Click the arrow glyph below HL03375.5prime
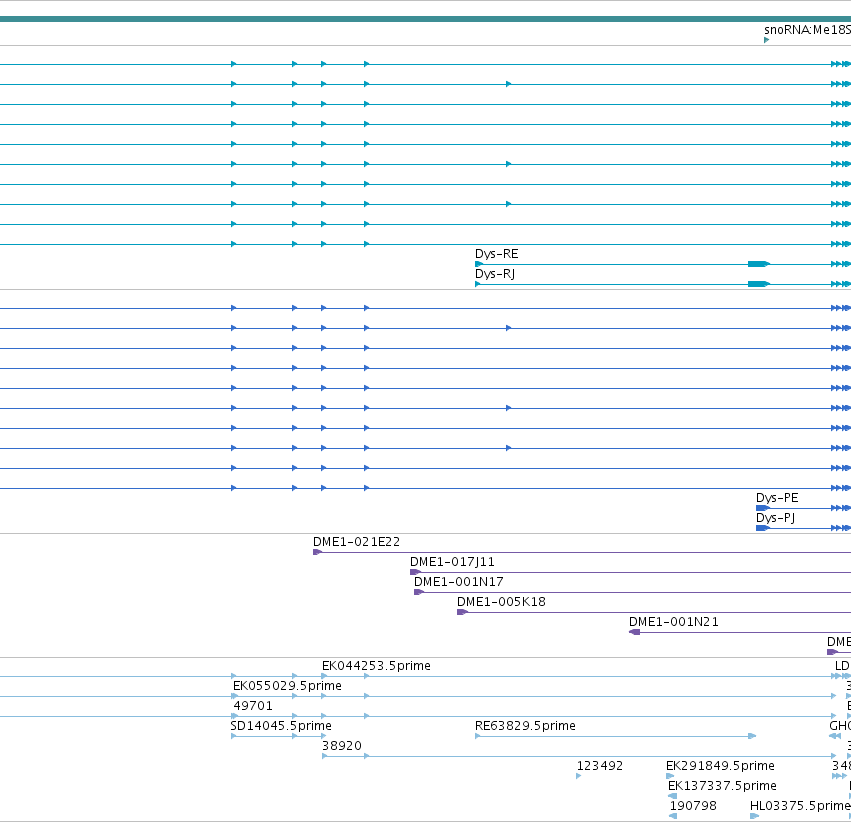This screenshot has height=822, width=851. 754,817
